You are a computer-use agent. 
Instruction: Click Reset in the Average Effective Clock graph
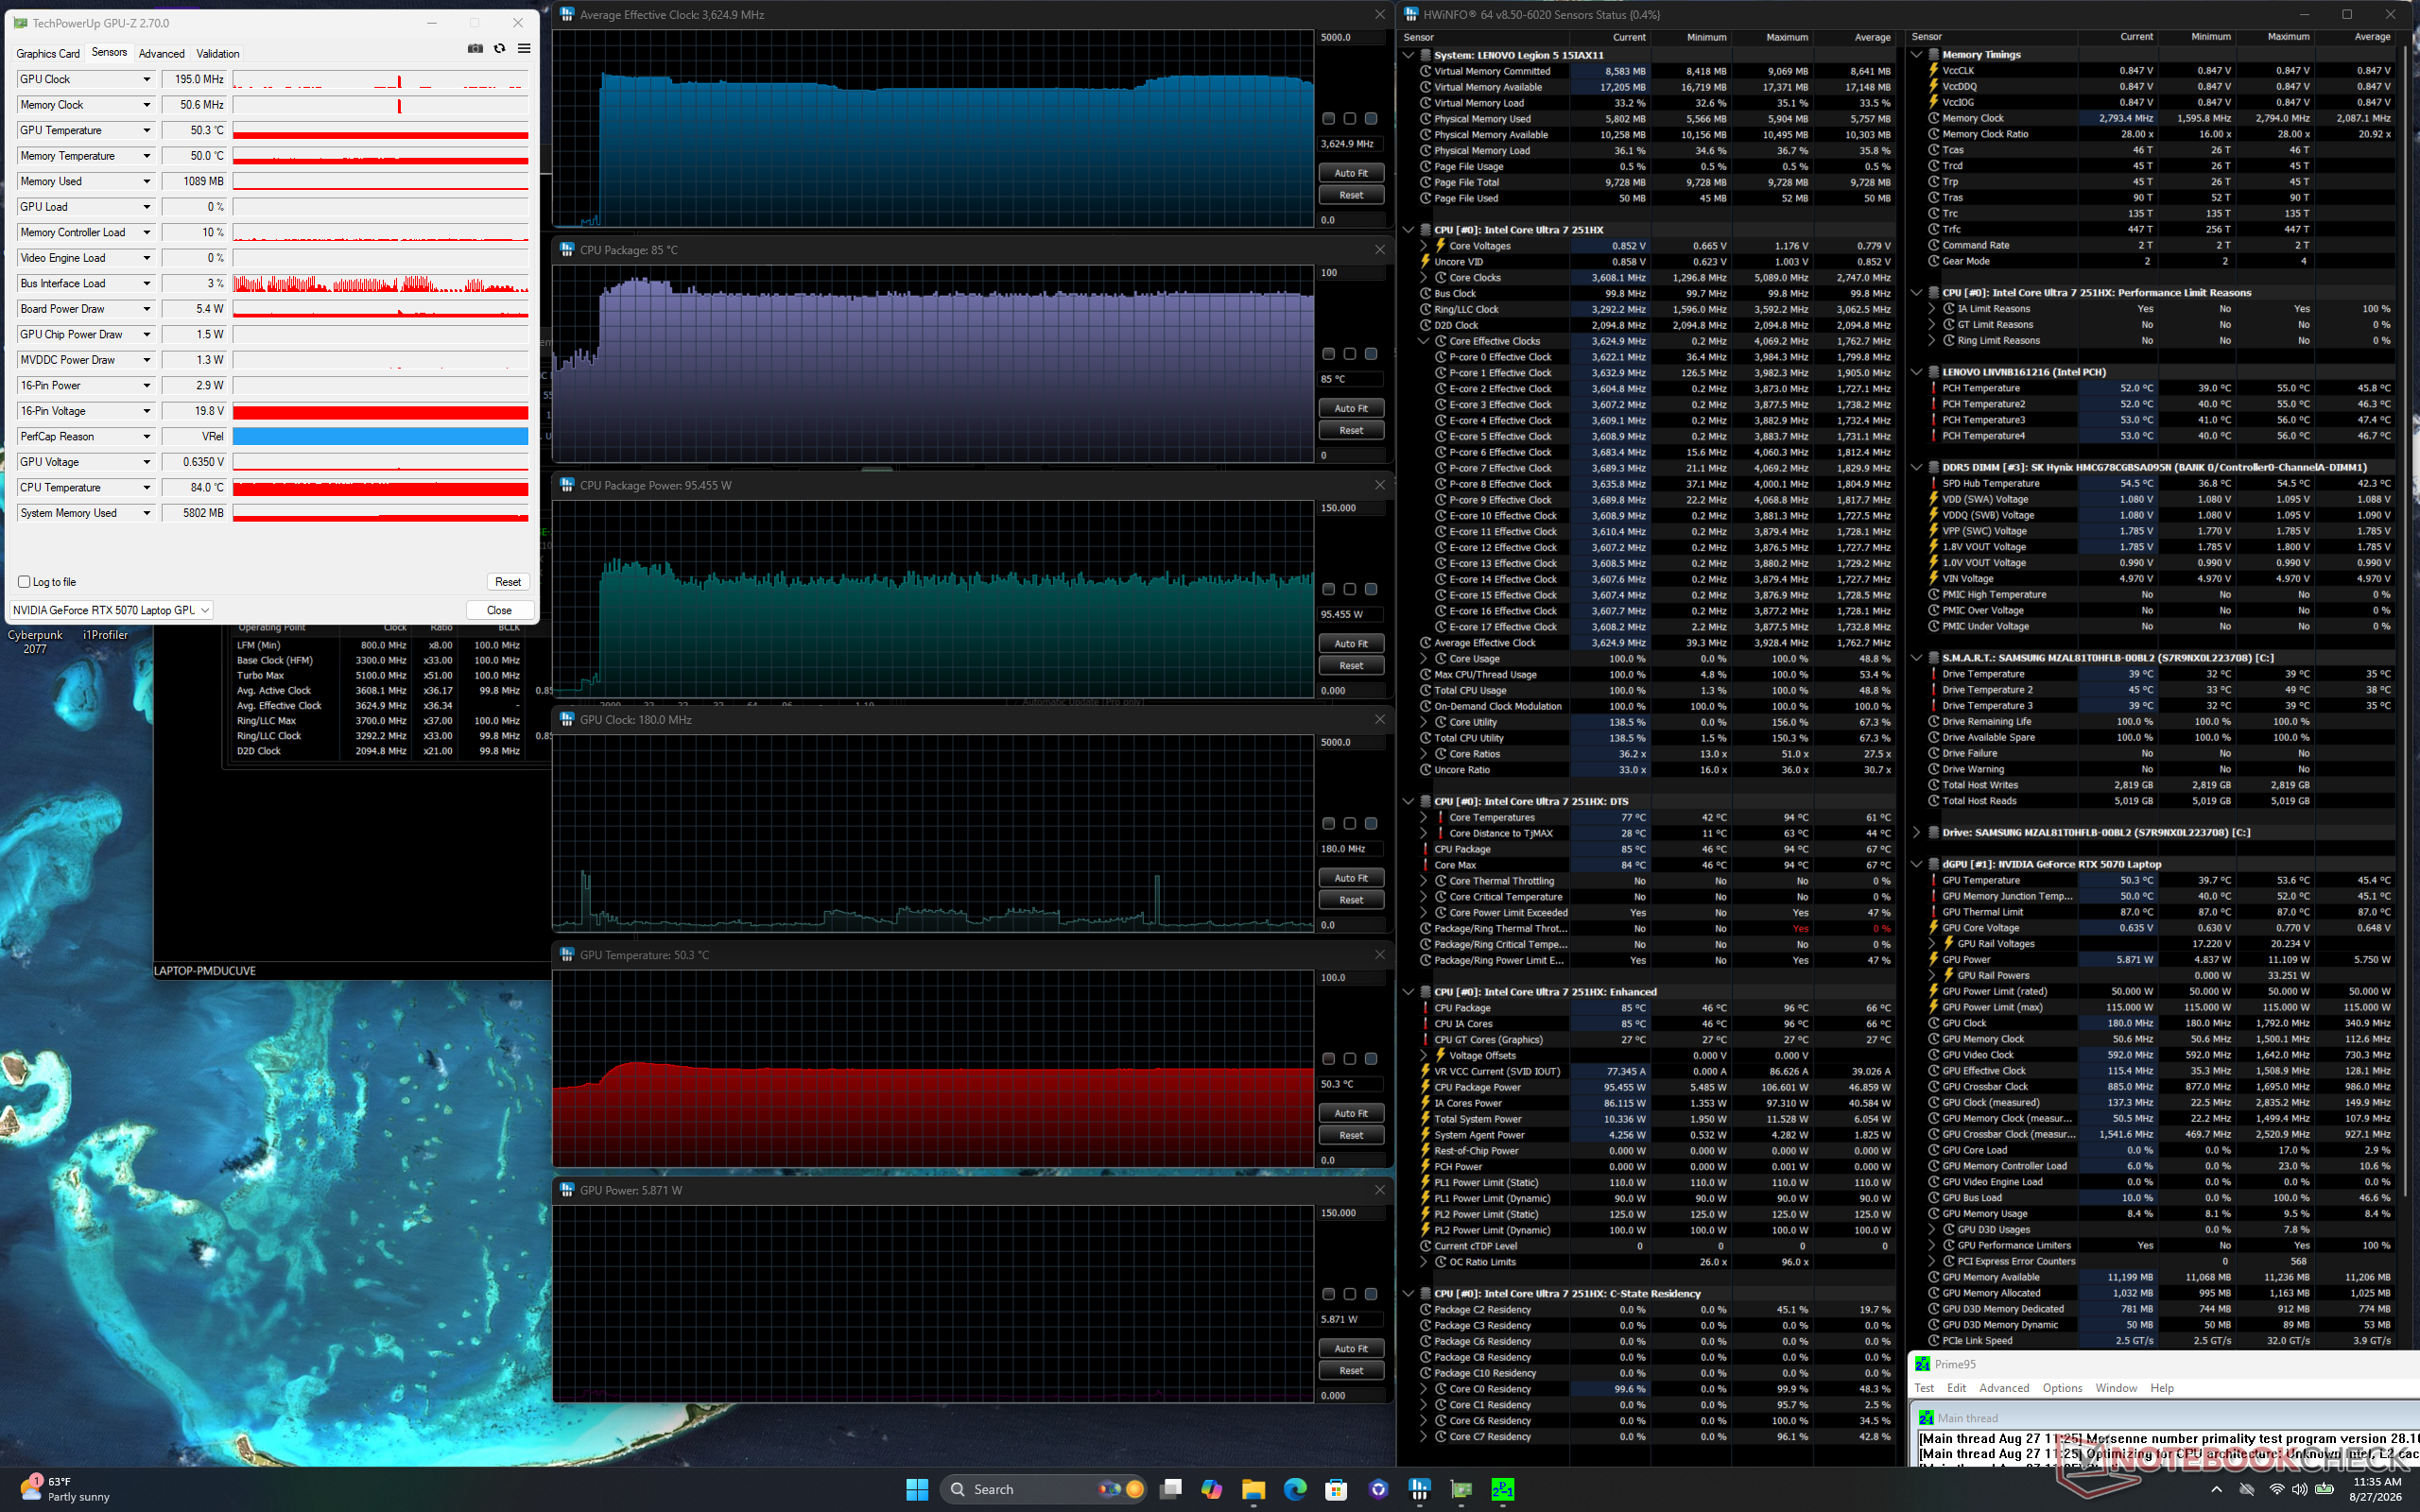click(x=1351, y=195)
